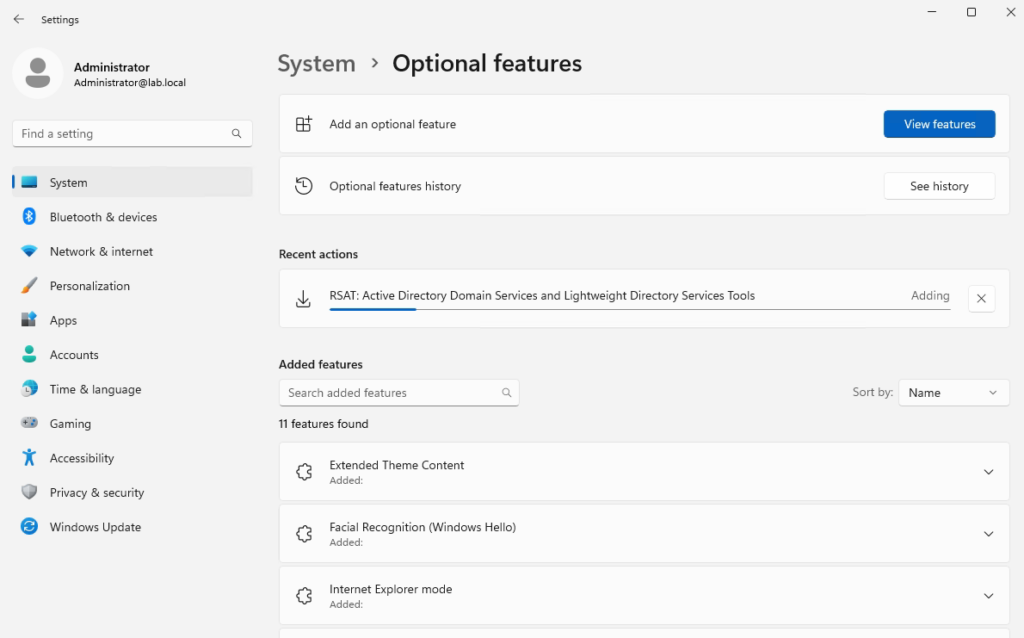Select Gaming in the sidebar

(133, 423)
